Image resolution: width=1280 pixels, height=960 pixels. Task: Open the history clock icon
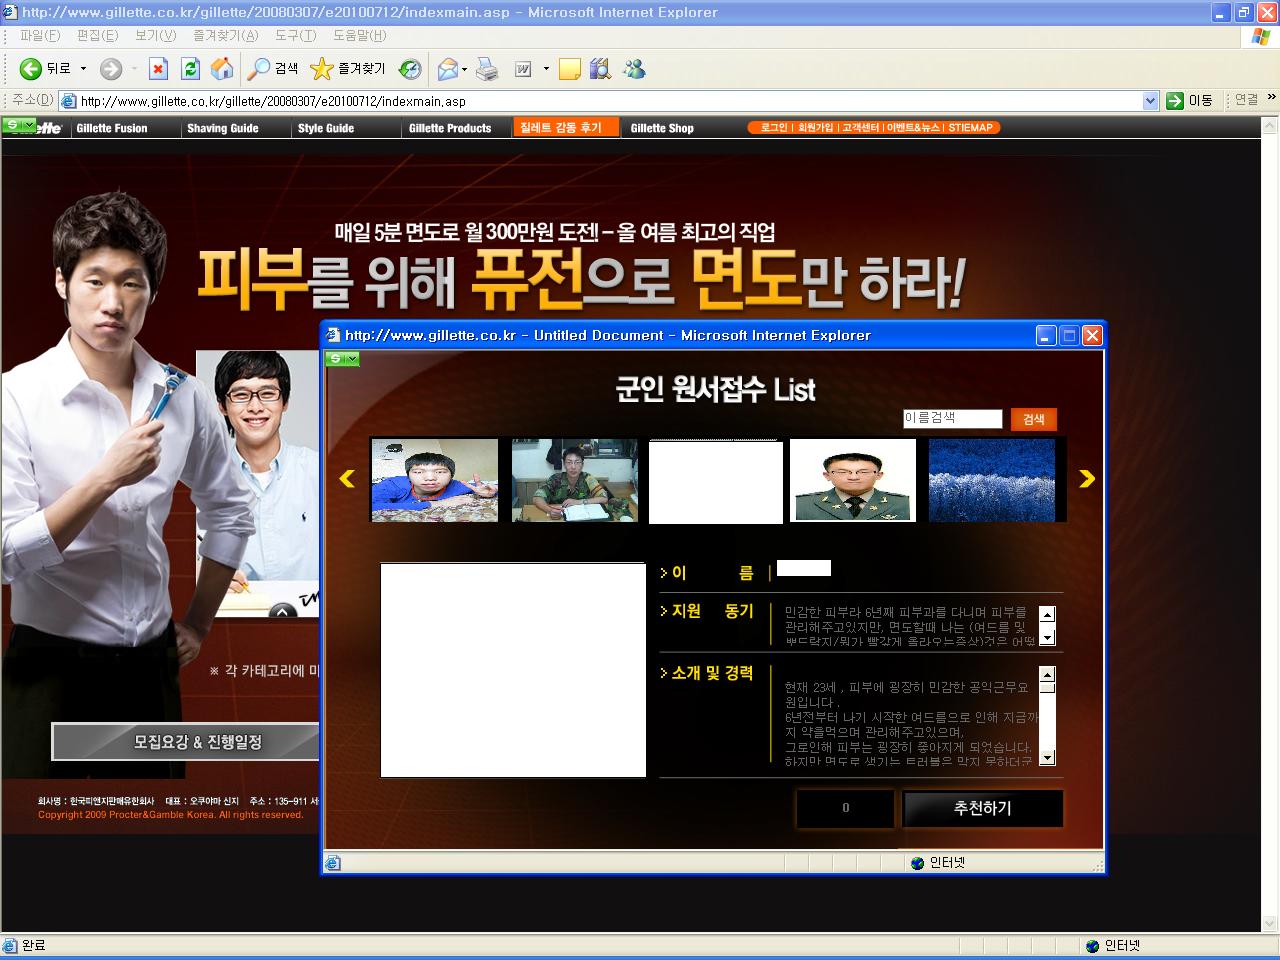coord(410,69)
